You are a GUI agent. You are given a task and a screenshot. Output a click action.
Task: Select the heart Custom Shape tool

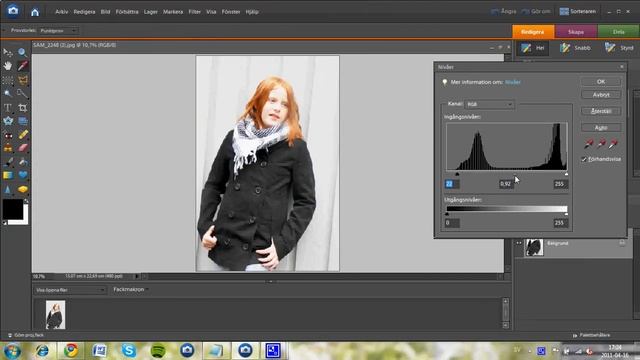22,176
